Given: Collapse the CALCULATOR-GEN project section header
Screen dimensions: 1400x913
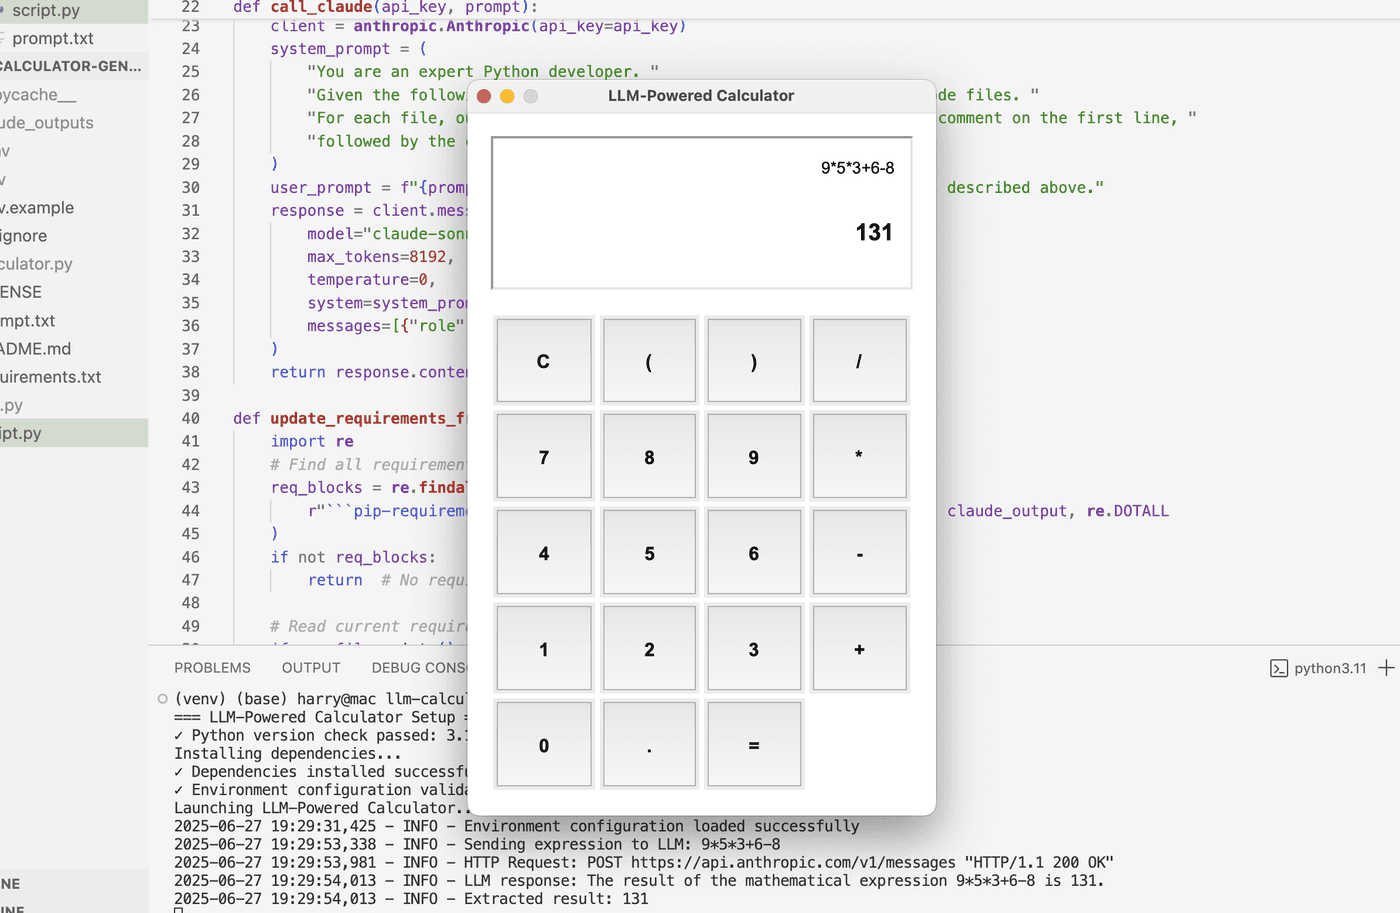Looking at the screenshot, I should pos(74,66).
